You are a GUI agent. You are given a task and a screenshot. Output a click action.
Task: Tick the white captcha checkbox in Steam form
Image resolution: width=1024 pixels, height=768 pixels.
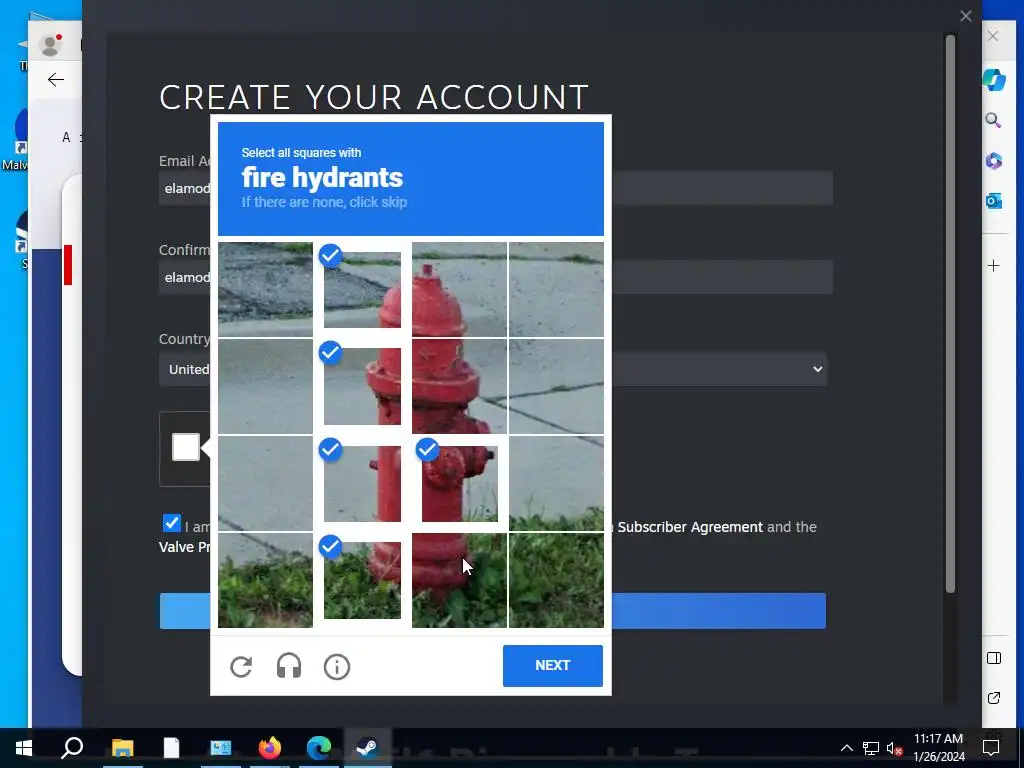(185, 447)
